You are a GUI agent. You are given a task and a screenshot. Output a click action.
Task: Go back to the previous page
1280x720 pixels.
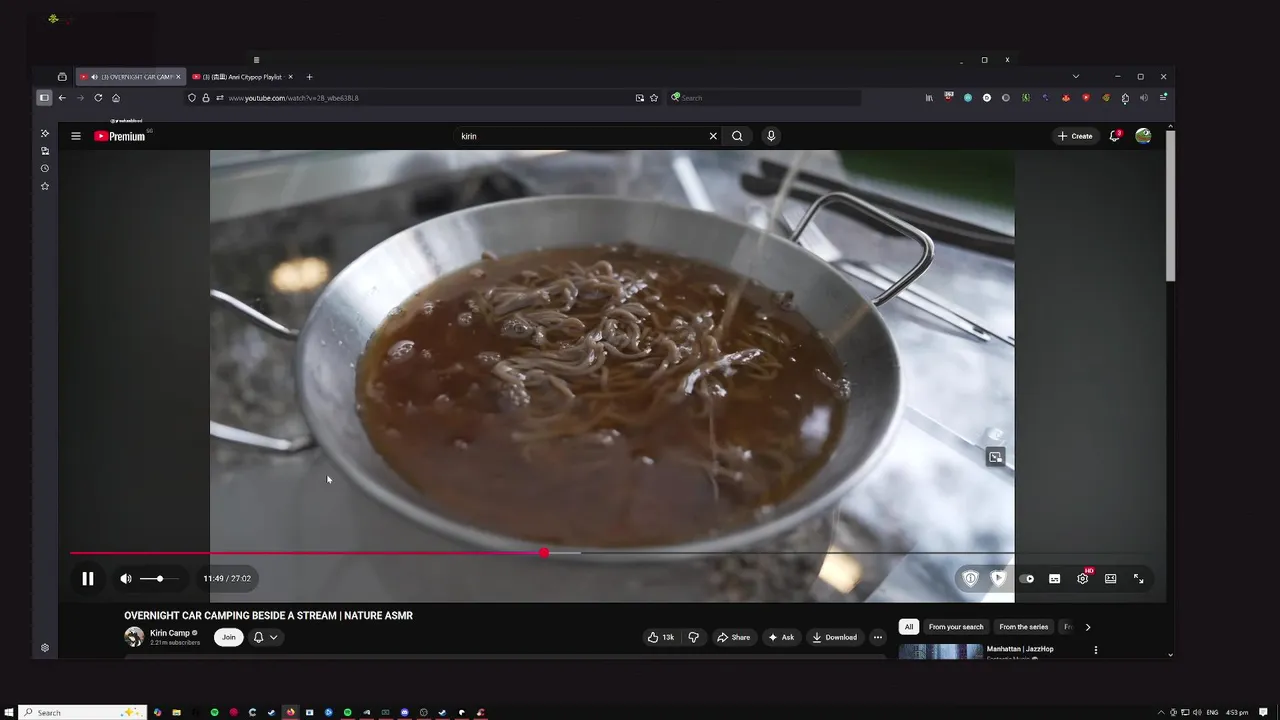62,98
